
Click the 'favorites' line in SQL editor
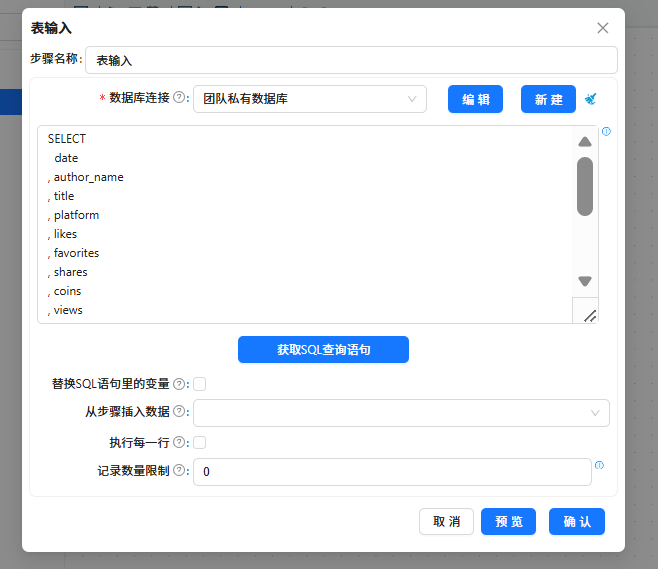(x=73, y=253)
